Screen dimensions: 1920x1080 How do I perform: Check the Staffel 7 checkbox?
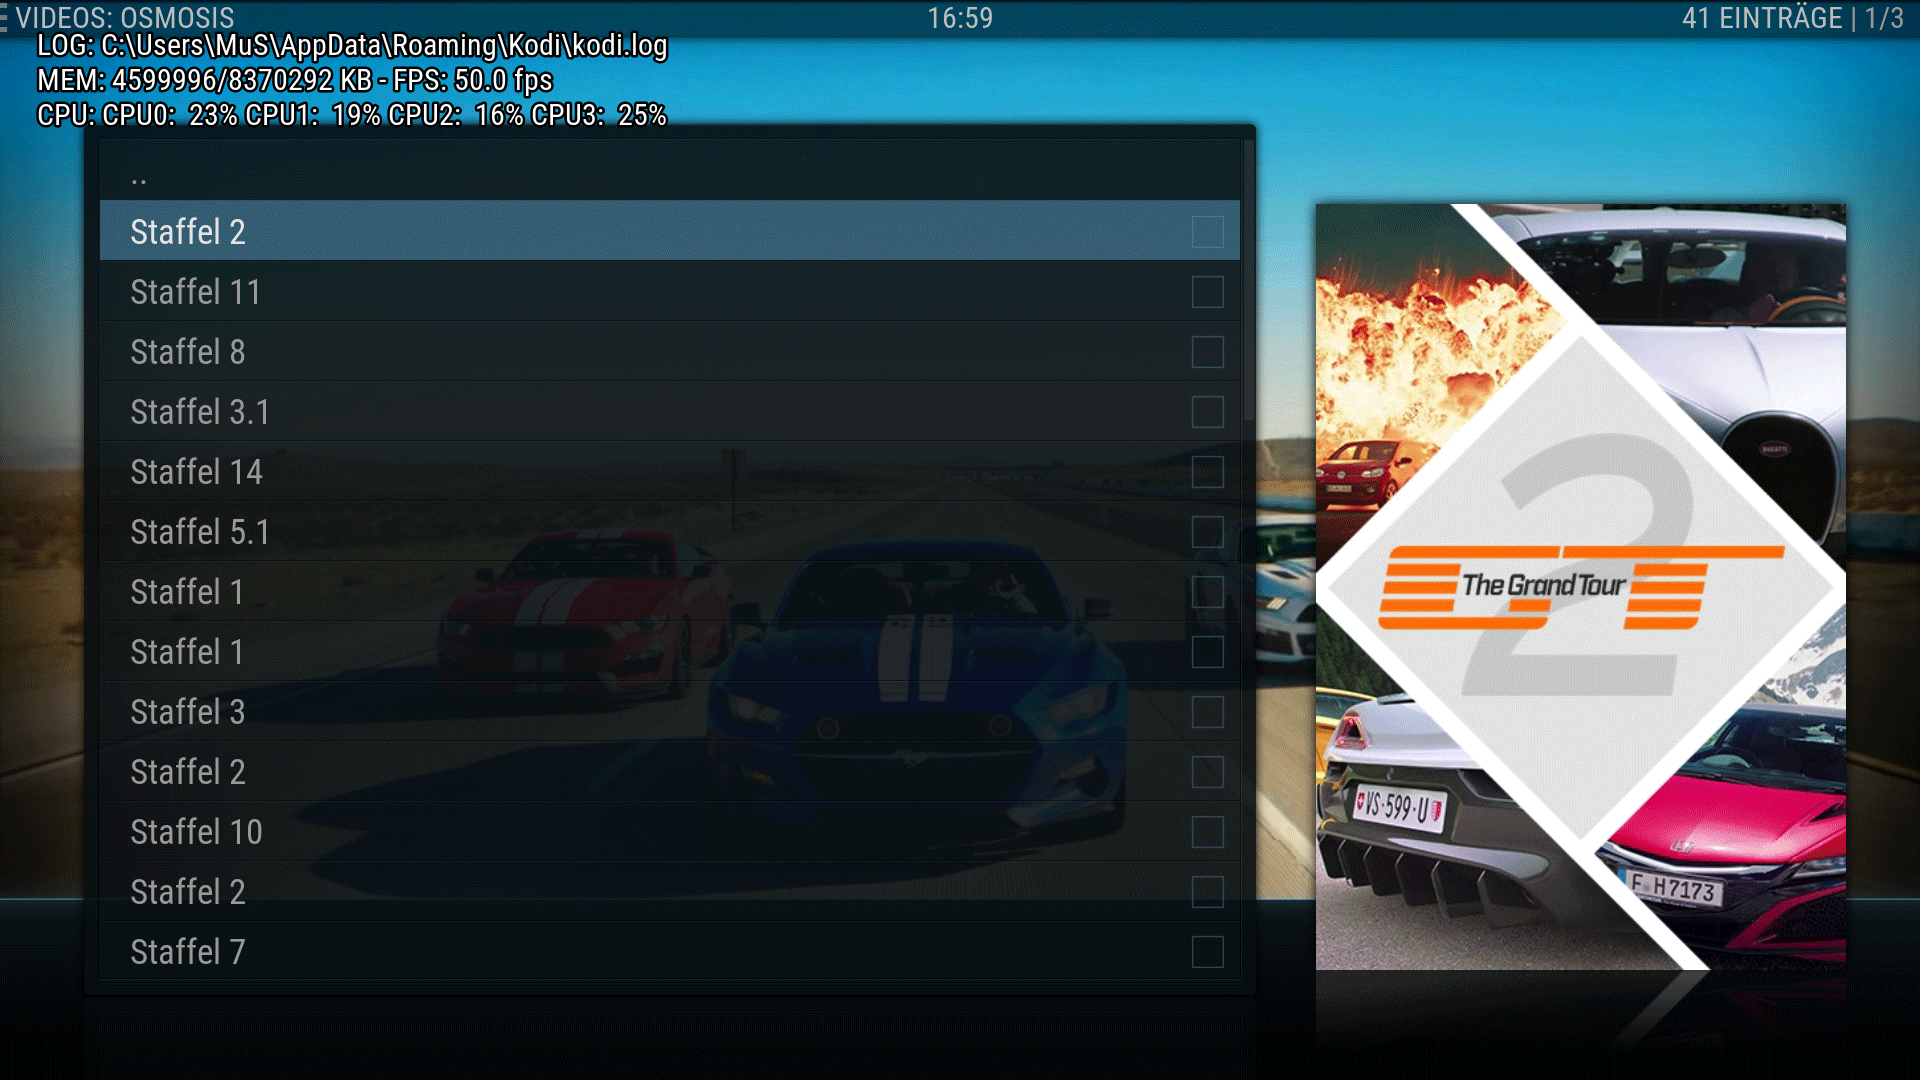tap(1208, 952)
